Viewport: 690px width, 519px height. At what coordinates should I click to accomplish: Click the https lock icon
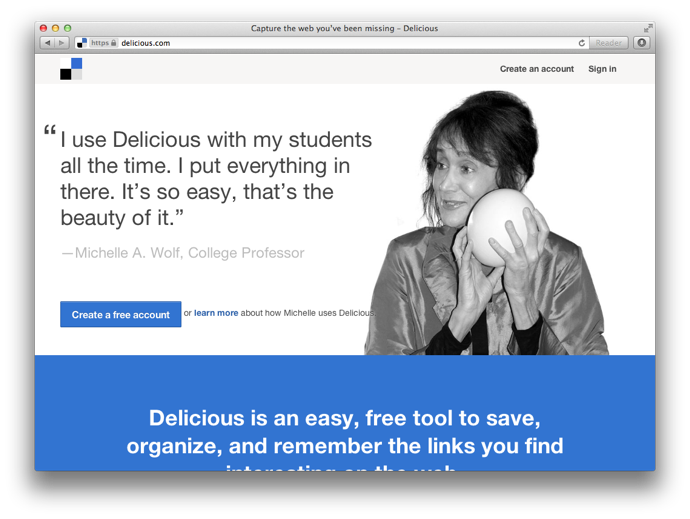point(114,43)
